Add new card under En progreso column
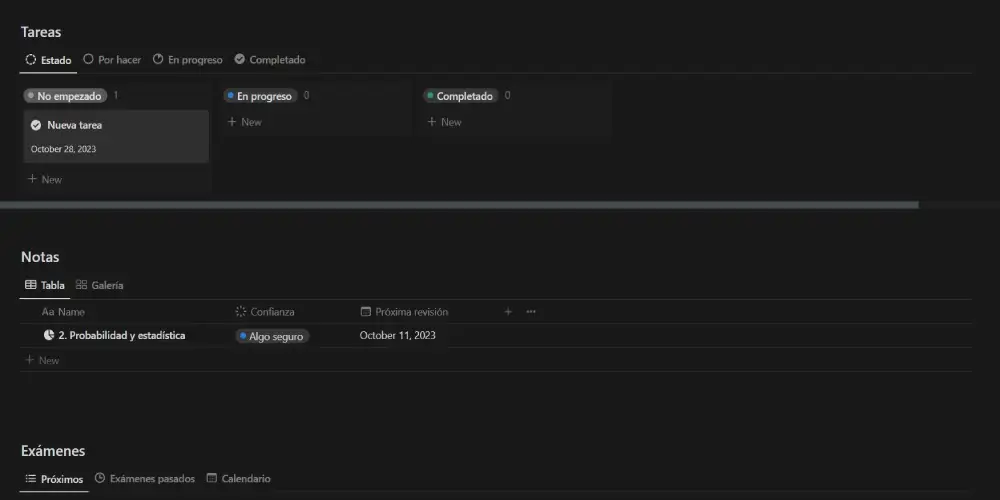The width and height of the screenshot is (1000, 500). [244, 122]
